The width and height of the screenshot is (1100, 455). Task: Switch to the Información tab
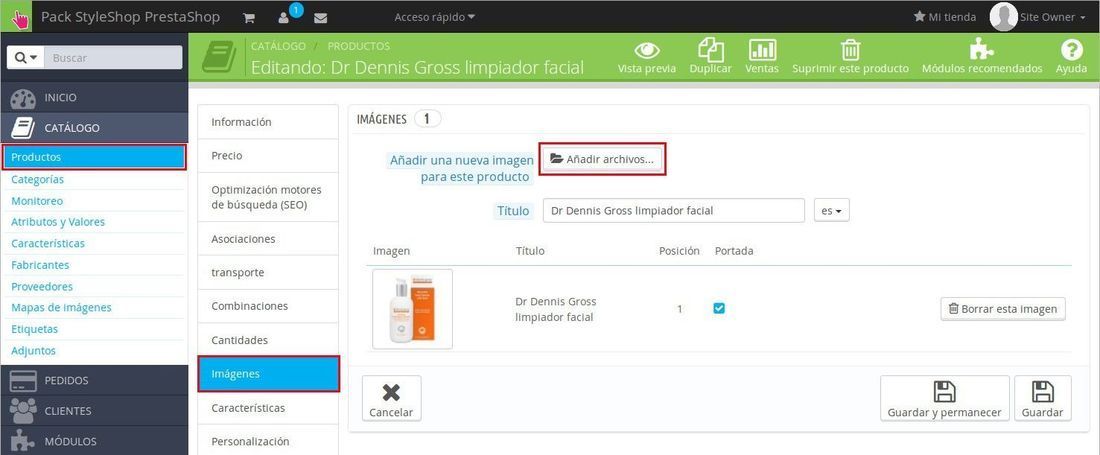(268, 122)
